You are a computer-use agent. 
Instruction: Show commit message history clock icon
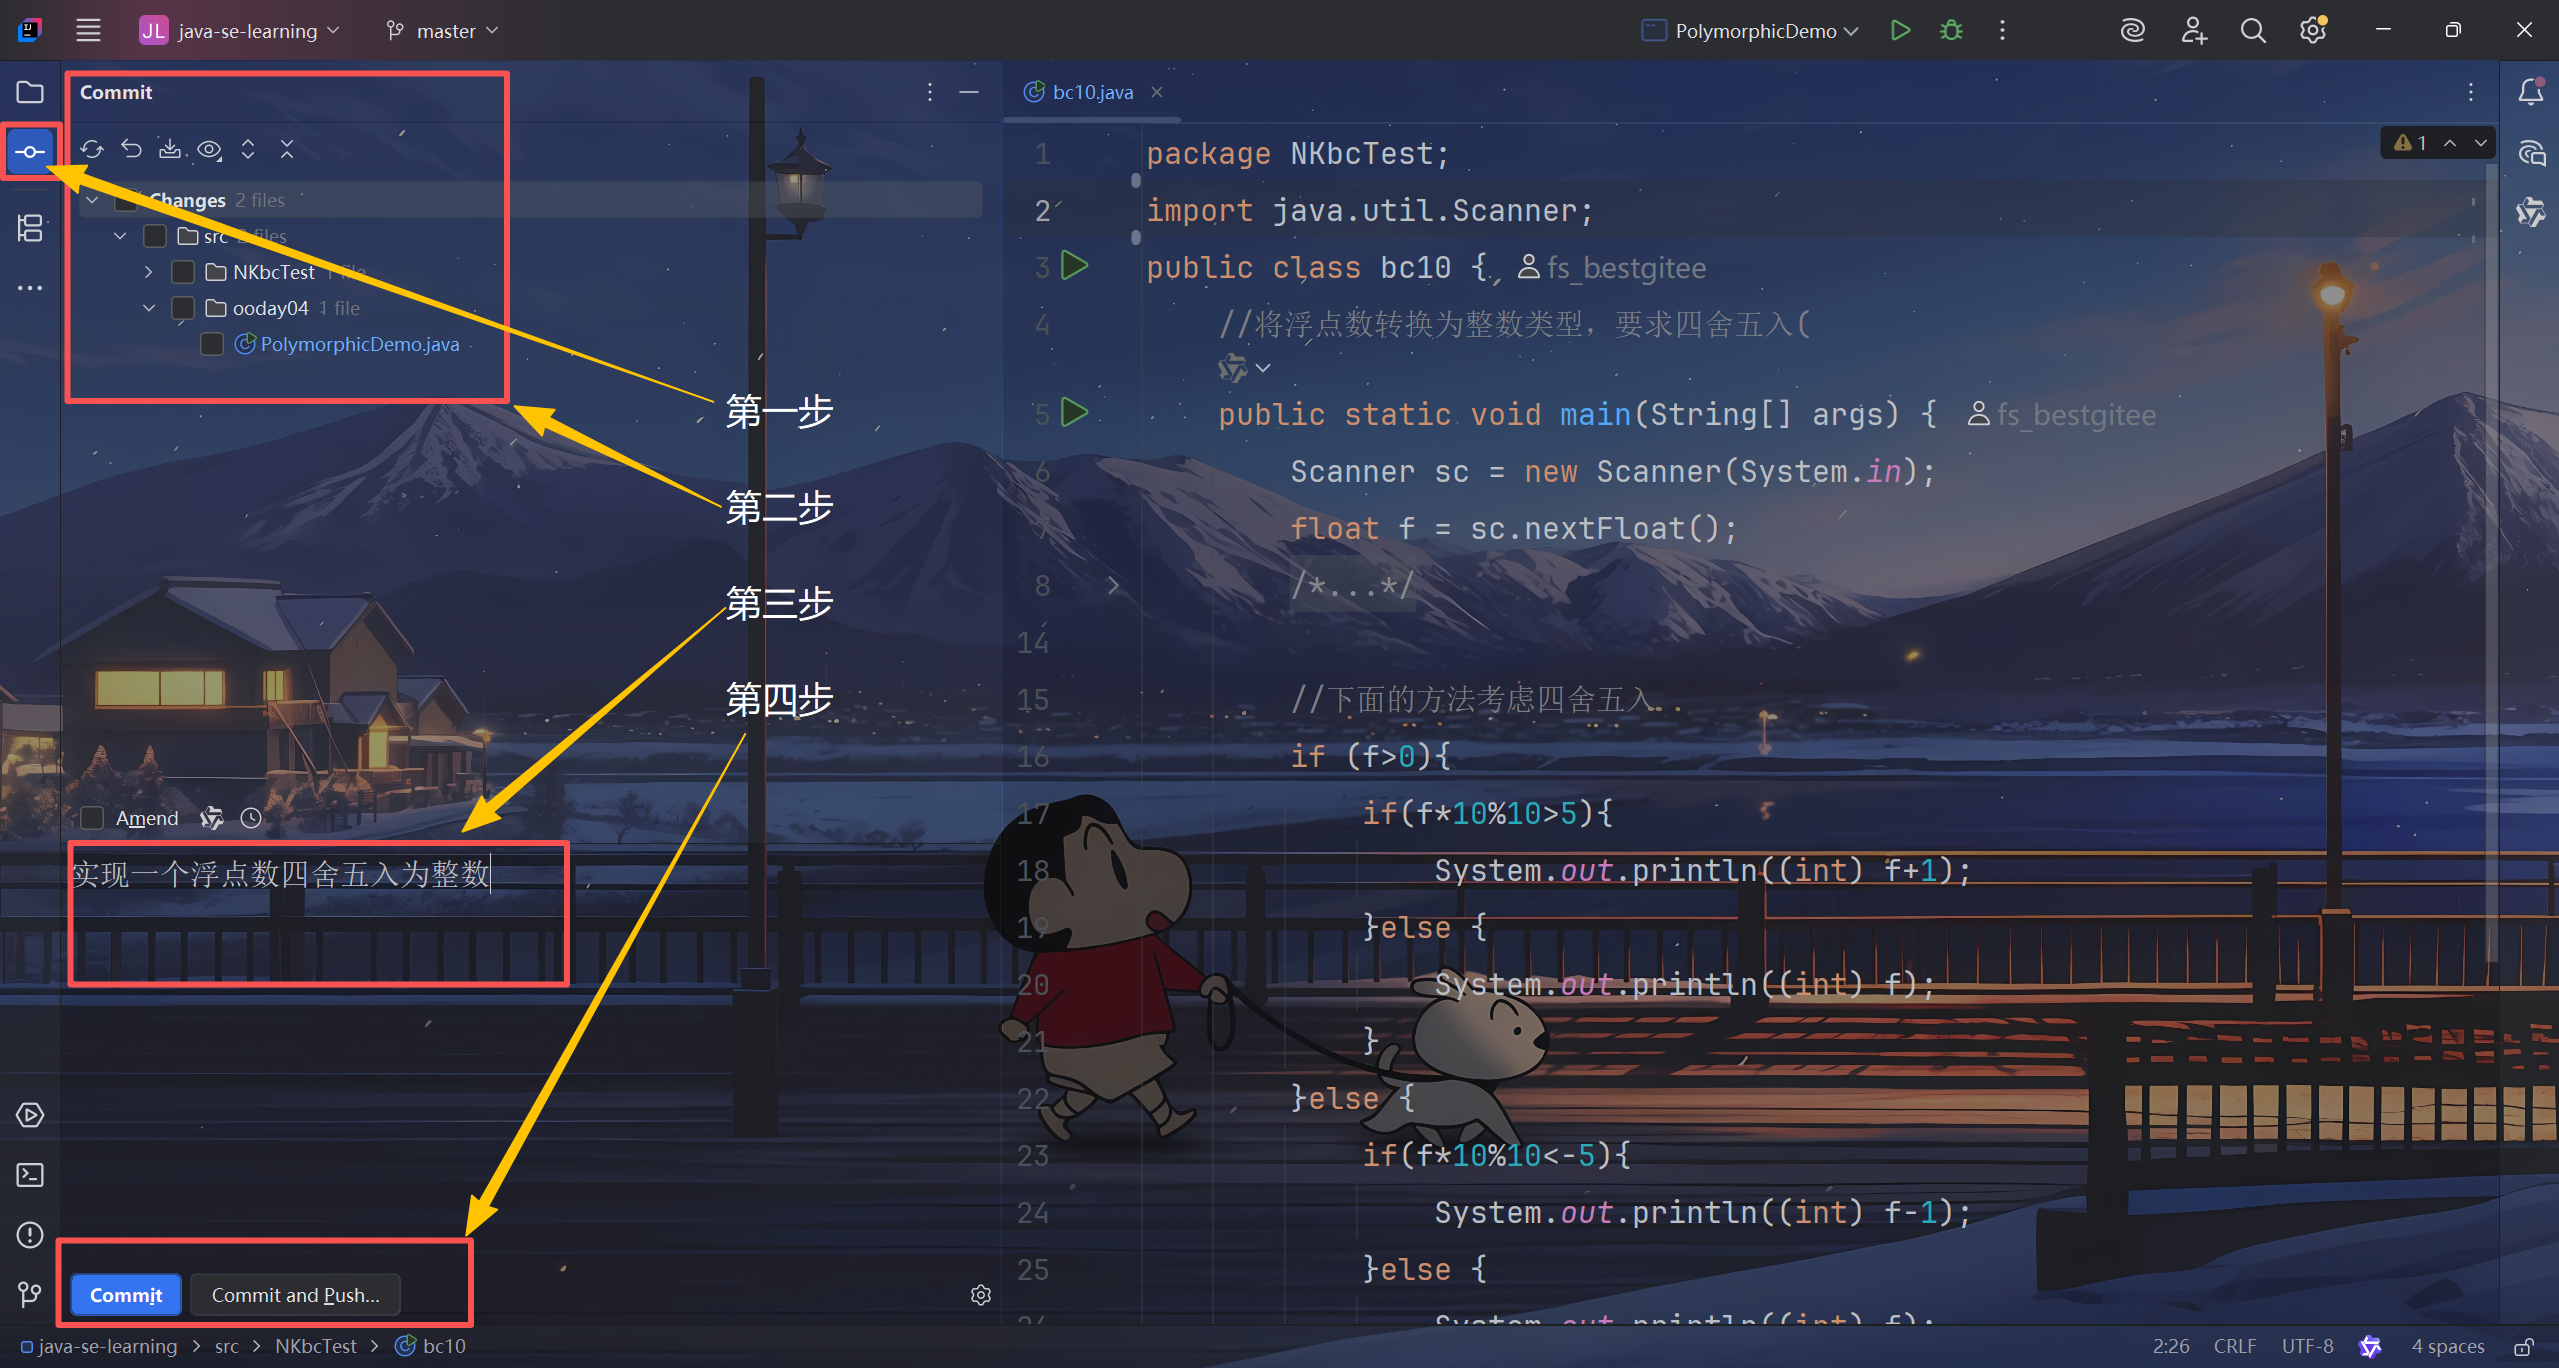click(x=251, y=819)
